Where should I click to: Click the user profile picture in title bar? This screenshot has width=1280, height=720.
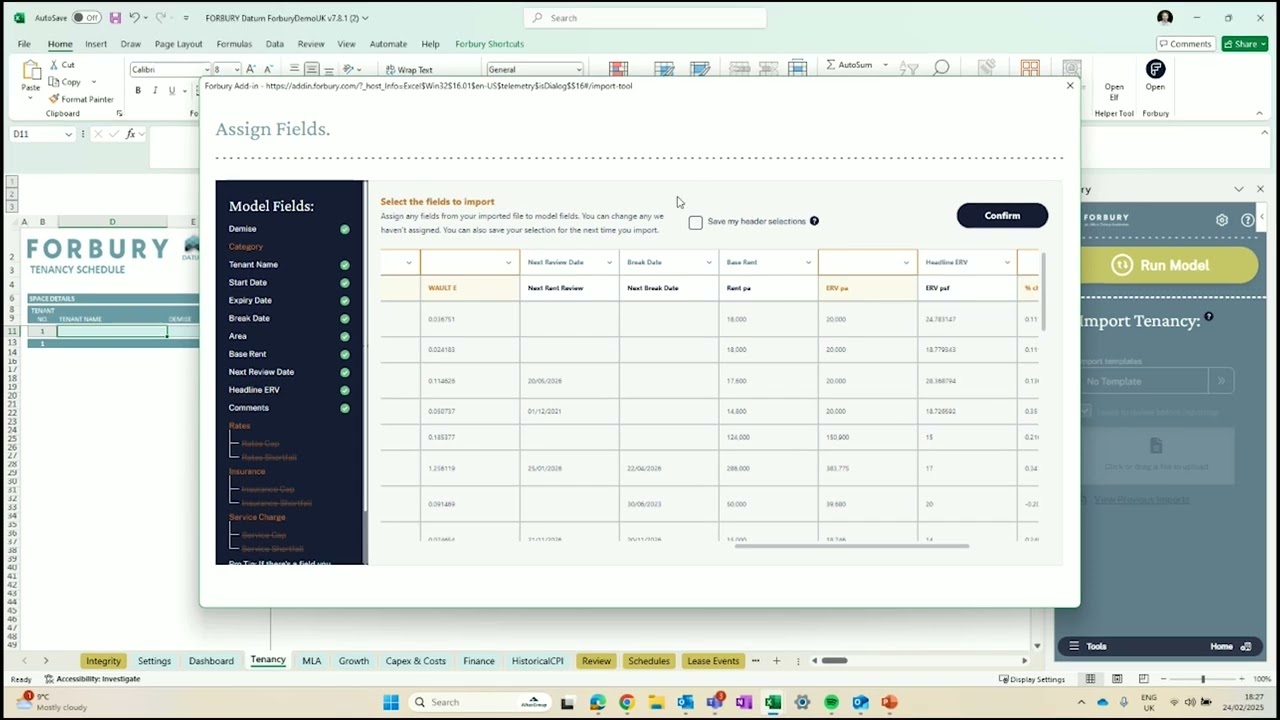coord(1164,18)
